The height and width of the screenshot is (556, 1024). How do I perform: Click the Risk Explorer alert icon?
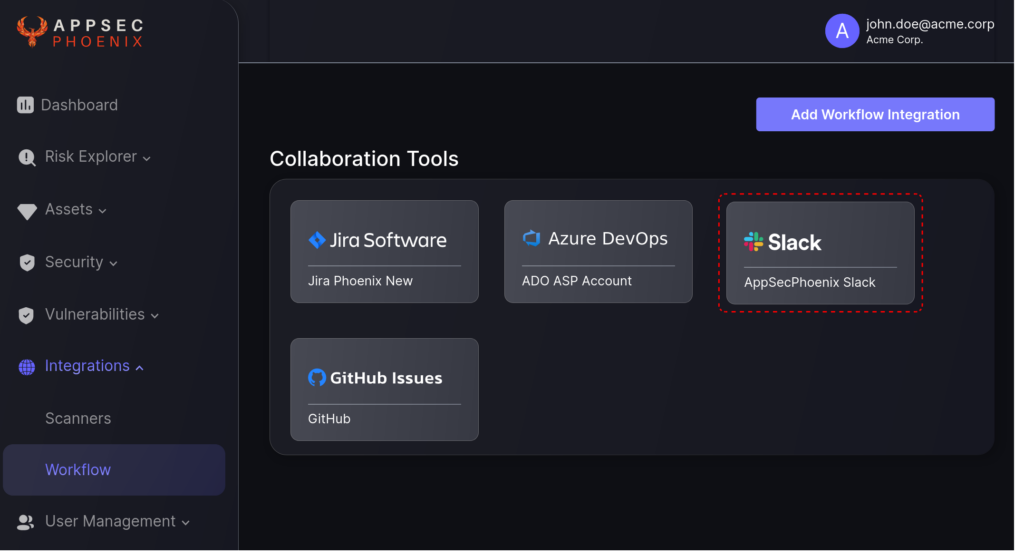pos(27,158)
